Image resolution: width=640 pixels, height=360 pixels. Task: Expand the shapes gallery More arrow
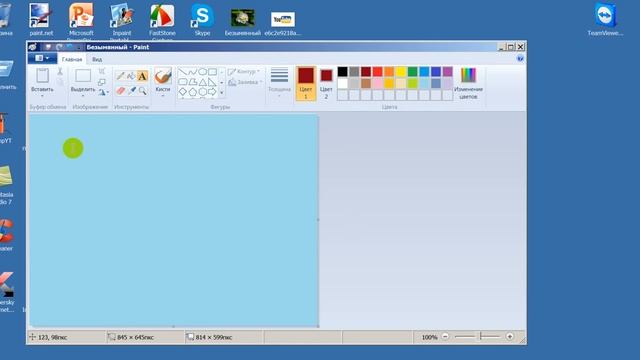coord(222,93)
